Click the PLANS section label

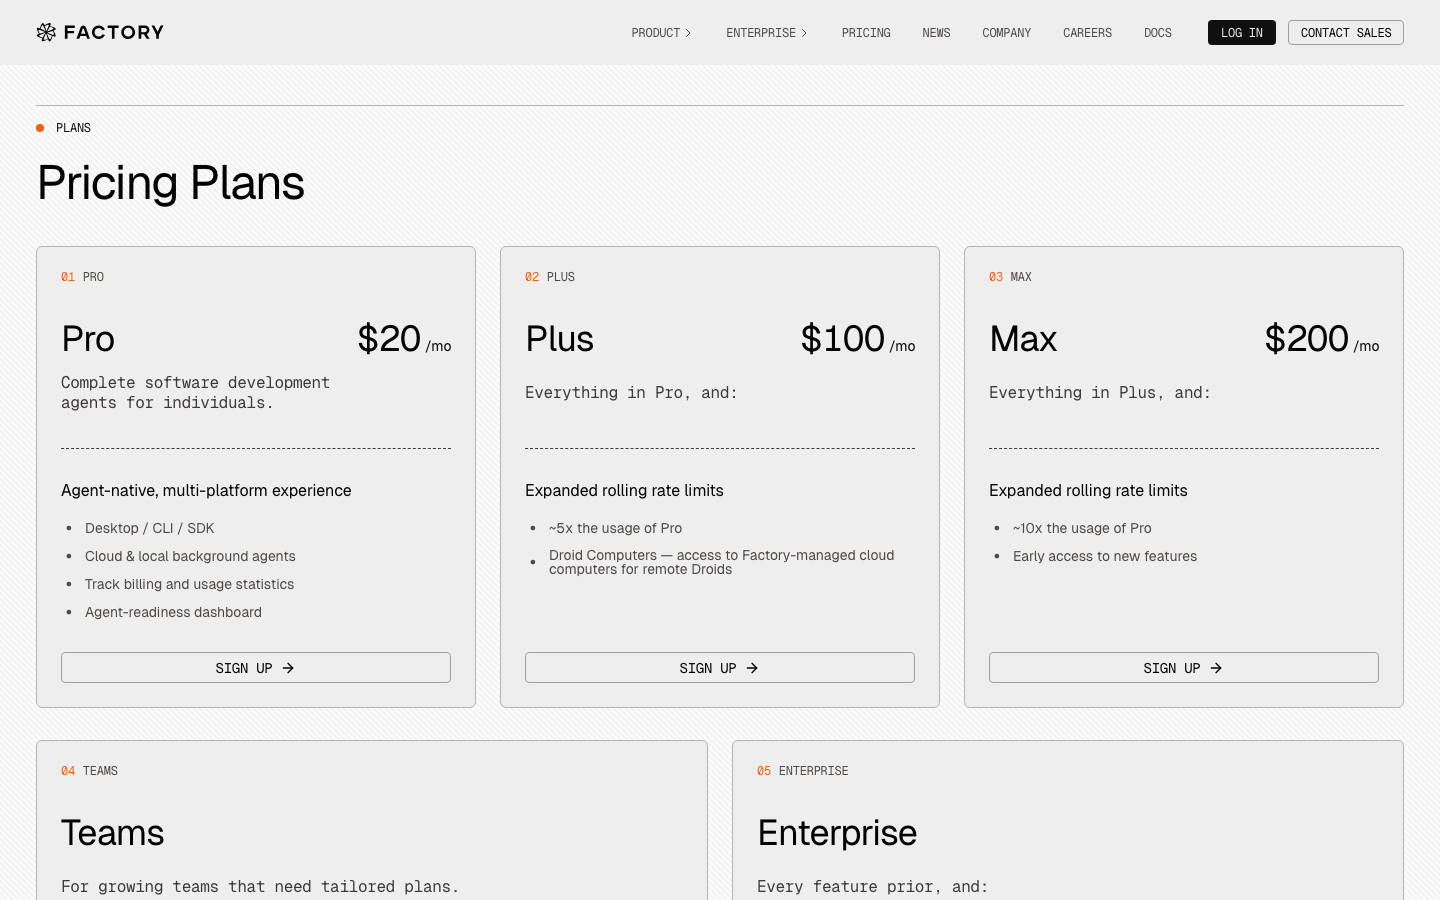tap(73, 128)
